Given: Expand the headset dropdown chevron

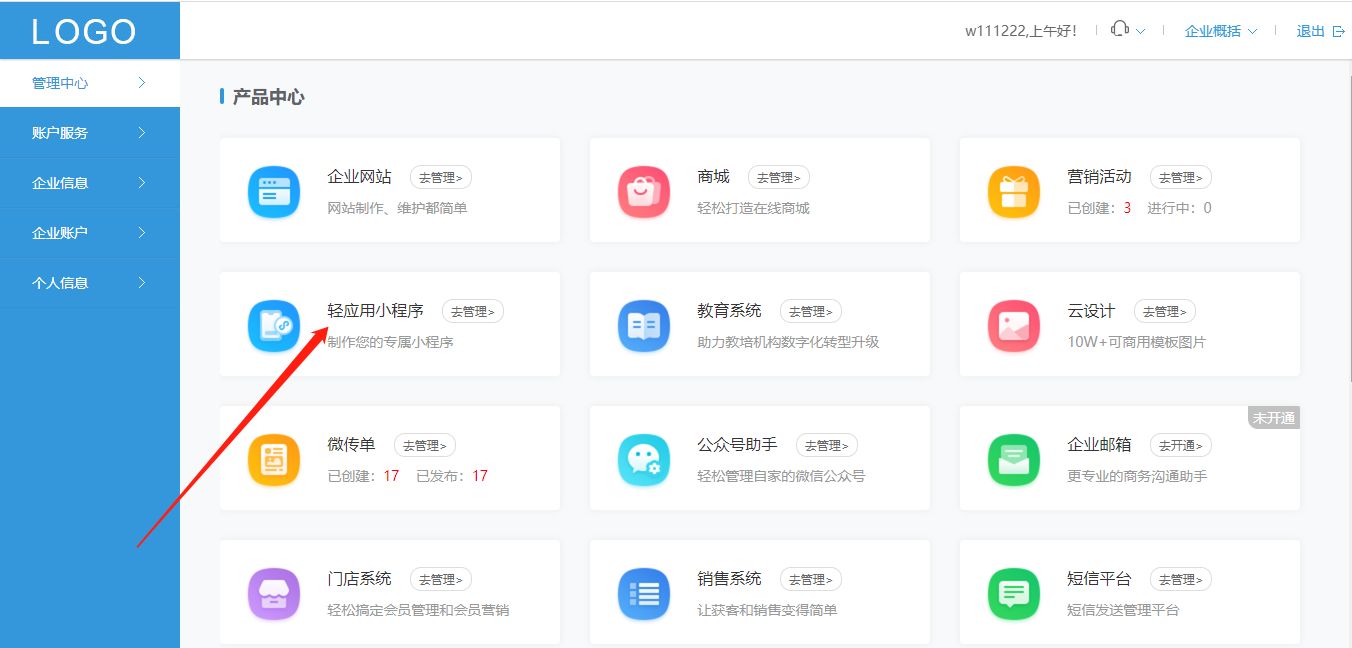Looking at the screenshot, I should [1141, 32].
